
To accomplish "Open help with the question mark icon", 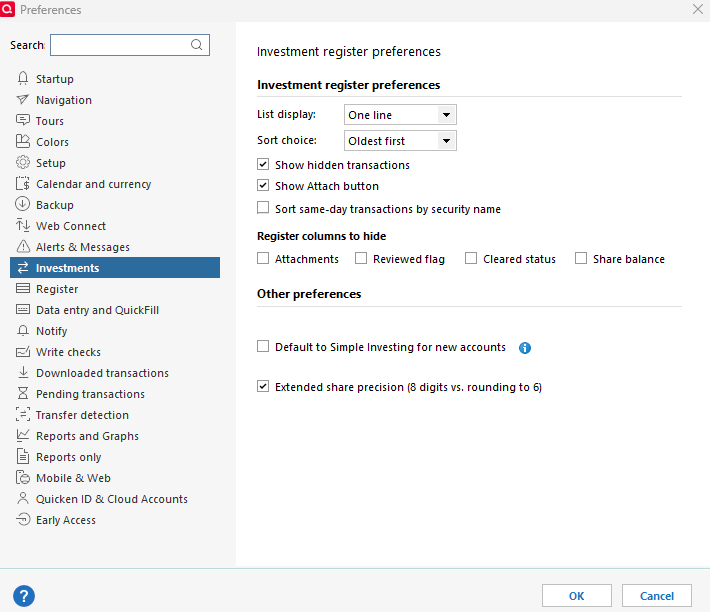I will coord(24,596).
